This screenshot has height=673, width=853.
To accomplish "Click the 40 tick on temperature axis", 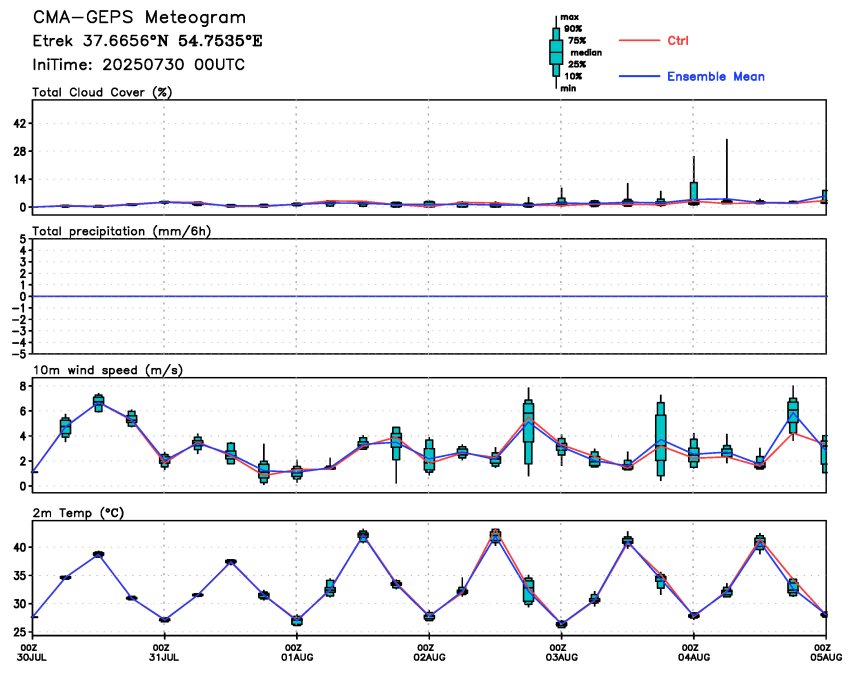I will click(20, 547).
